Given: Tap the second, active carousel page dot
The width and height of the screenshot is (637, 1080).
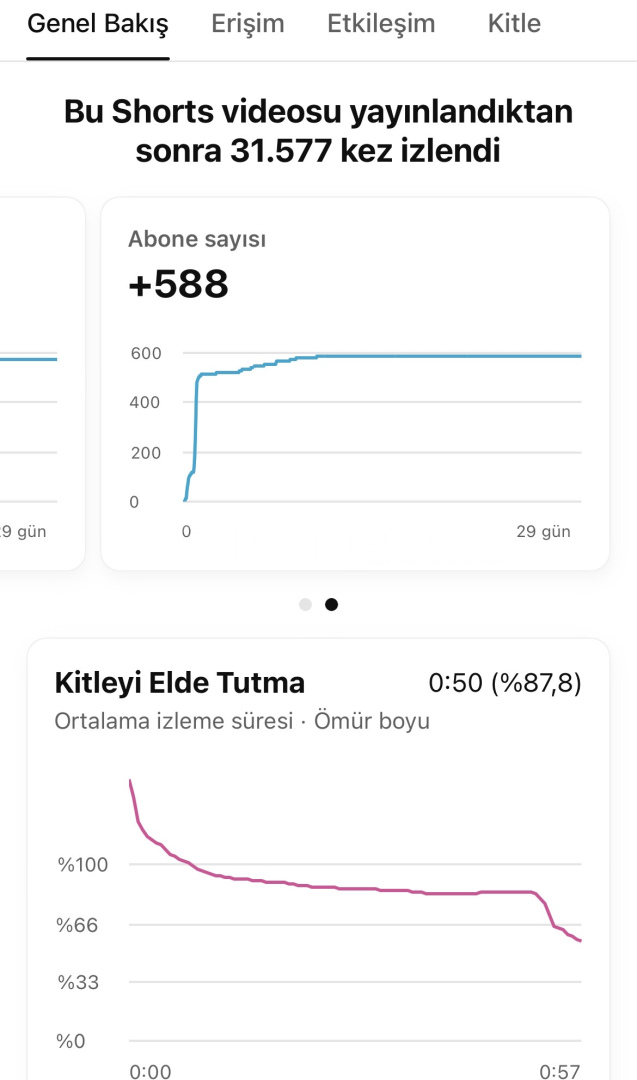Looking at the screenshot, I should coord(331,604).
